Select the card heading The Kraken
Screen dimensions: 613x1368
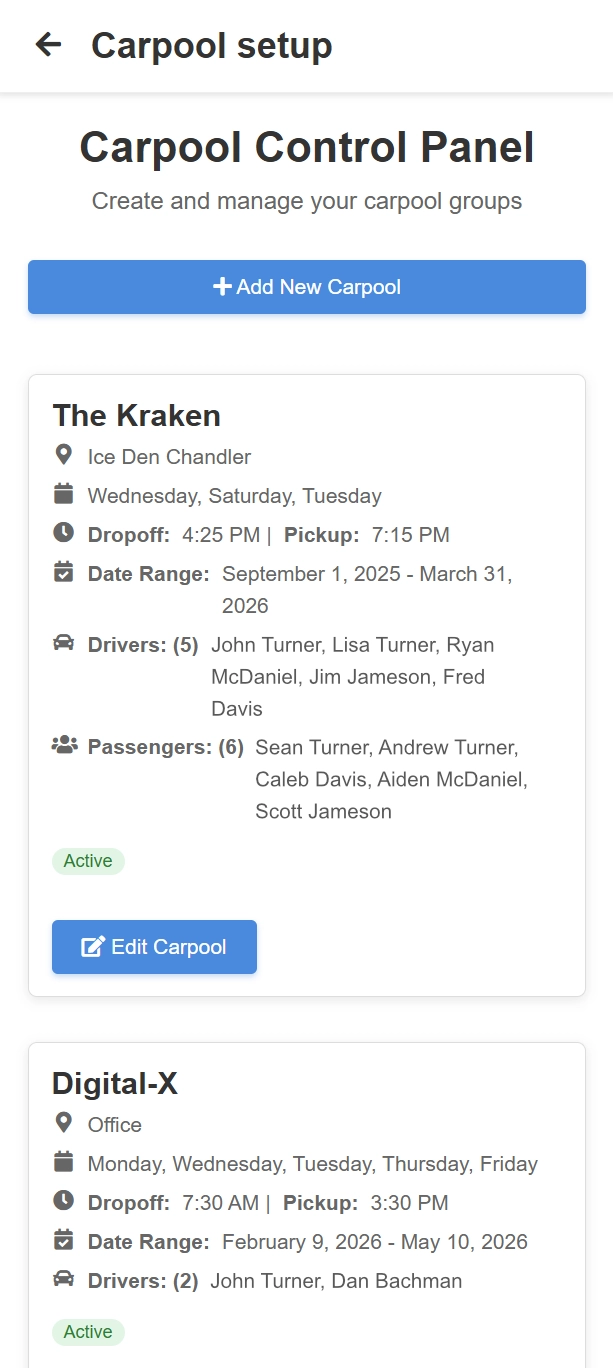[137, 416]
